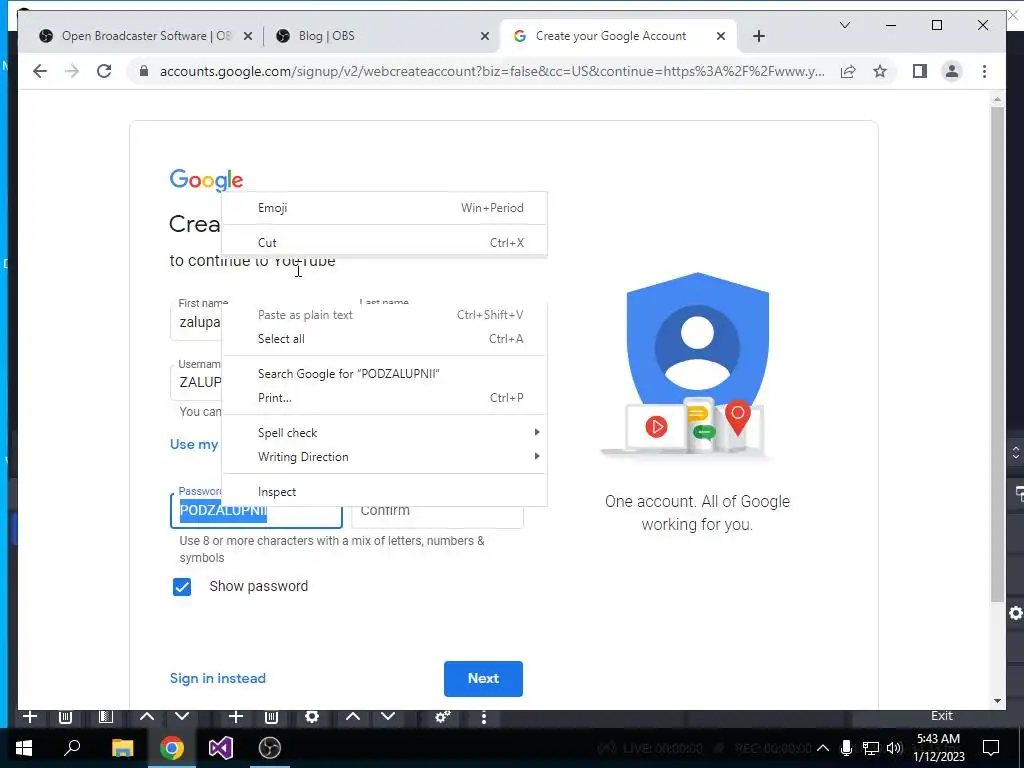
Task: Click the microphone icon in the system tray
Action: 846,748
